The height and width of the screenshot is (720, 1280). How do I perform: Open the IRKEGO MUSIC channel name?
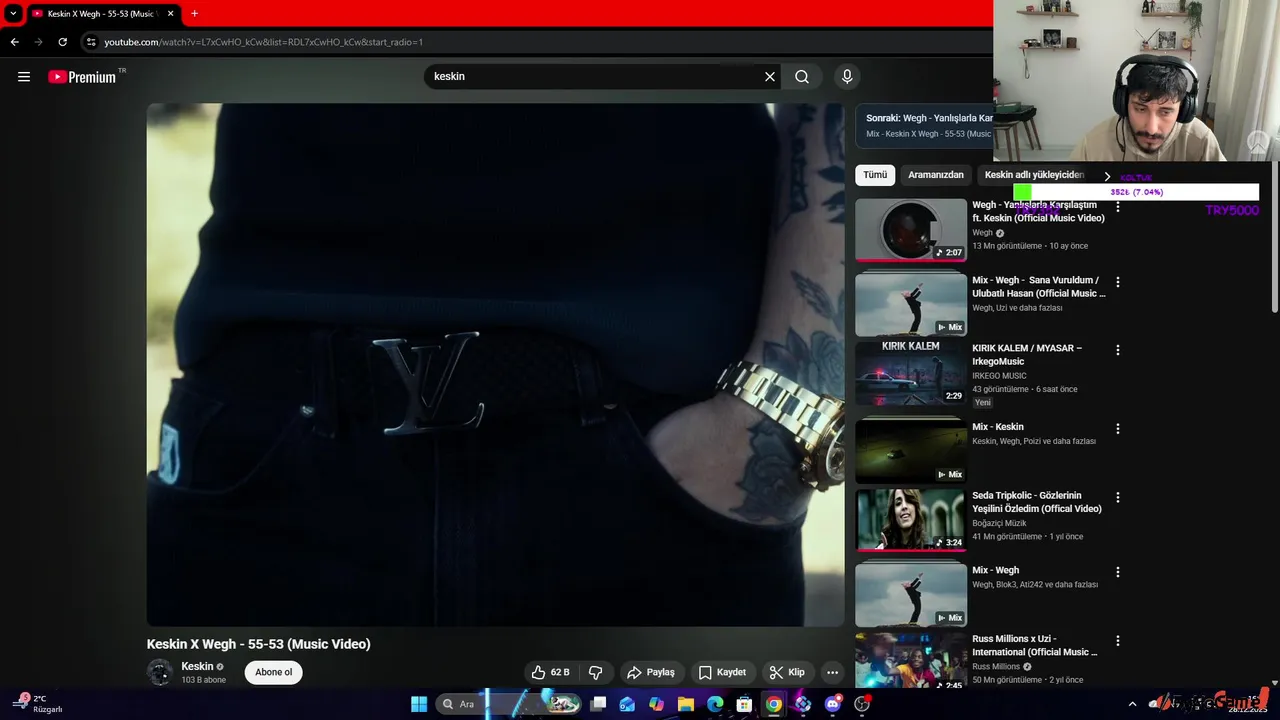pos(999,376)
